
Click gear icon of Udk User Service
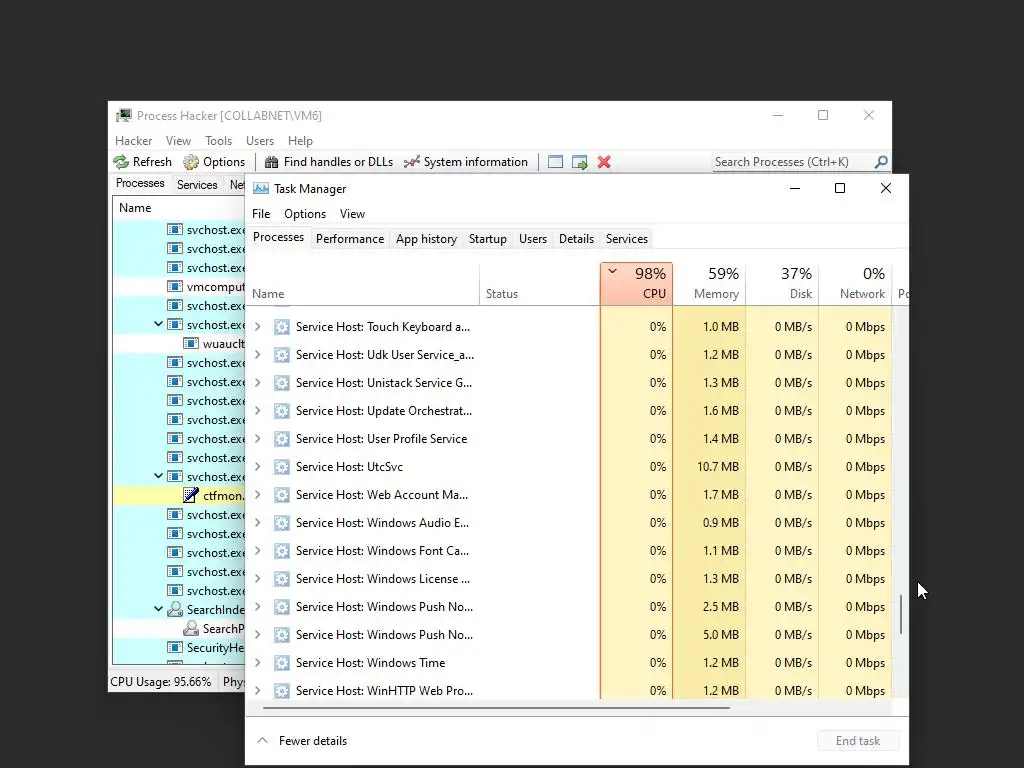click(281, 355)
